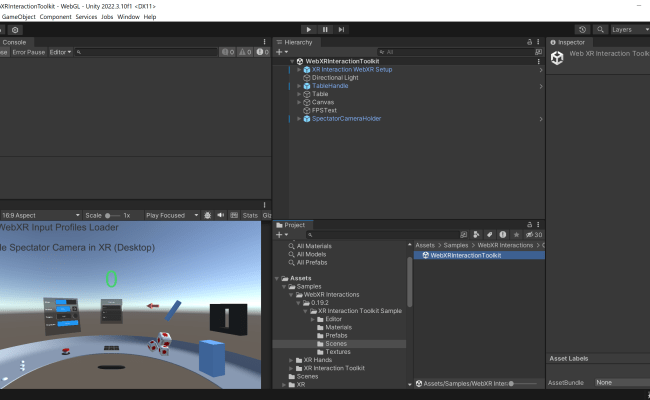Open the Help menu
The image size is (650, 400).
(150, 17)
